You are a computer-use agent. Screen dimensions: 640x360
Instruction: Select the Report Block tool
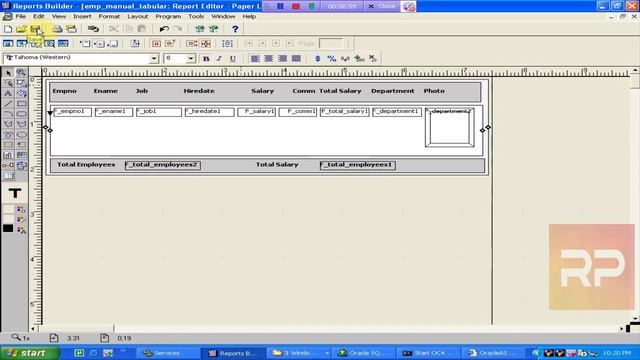point(8,176)
